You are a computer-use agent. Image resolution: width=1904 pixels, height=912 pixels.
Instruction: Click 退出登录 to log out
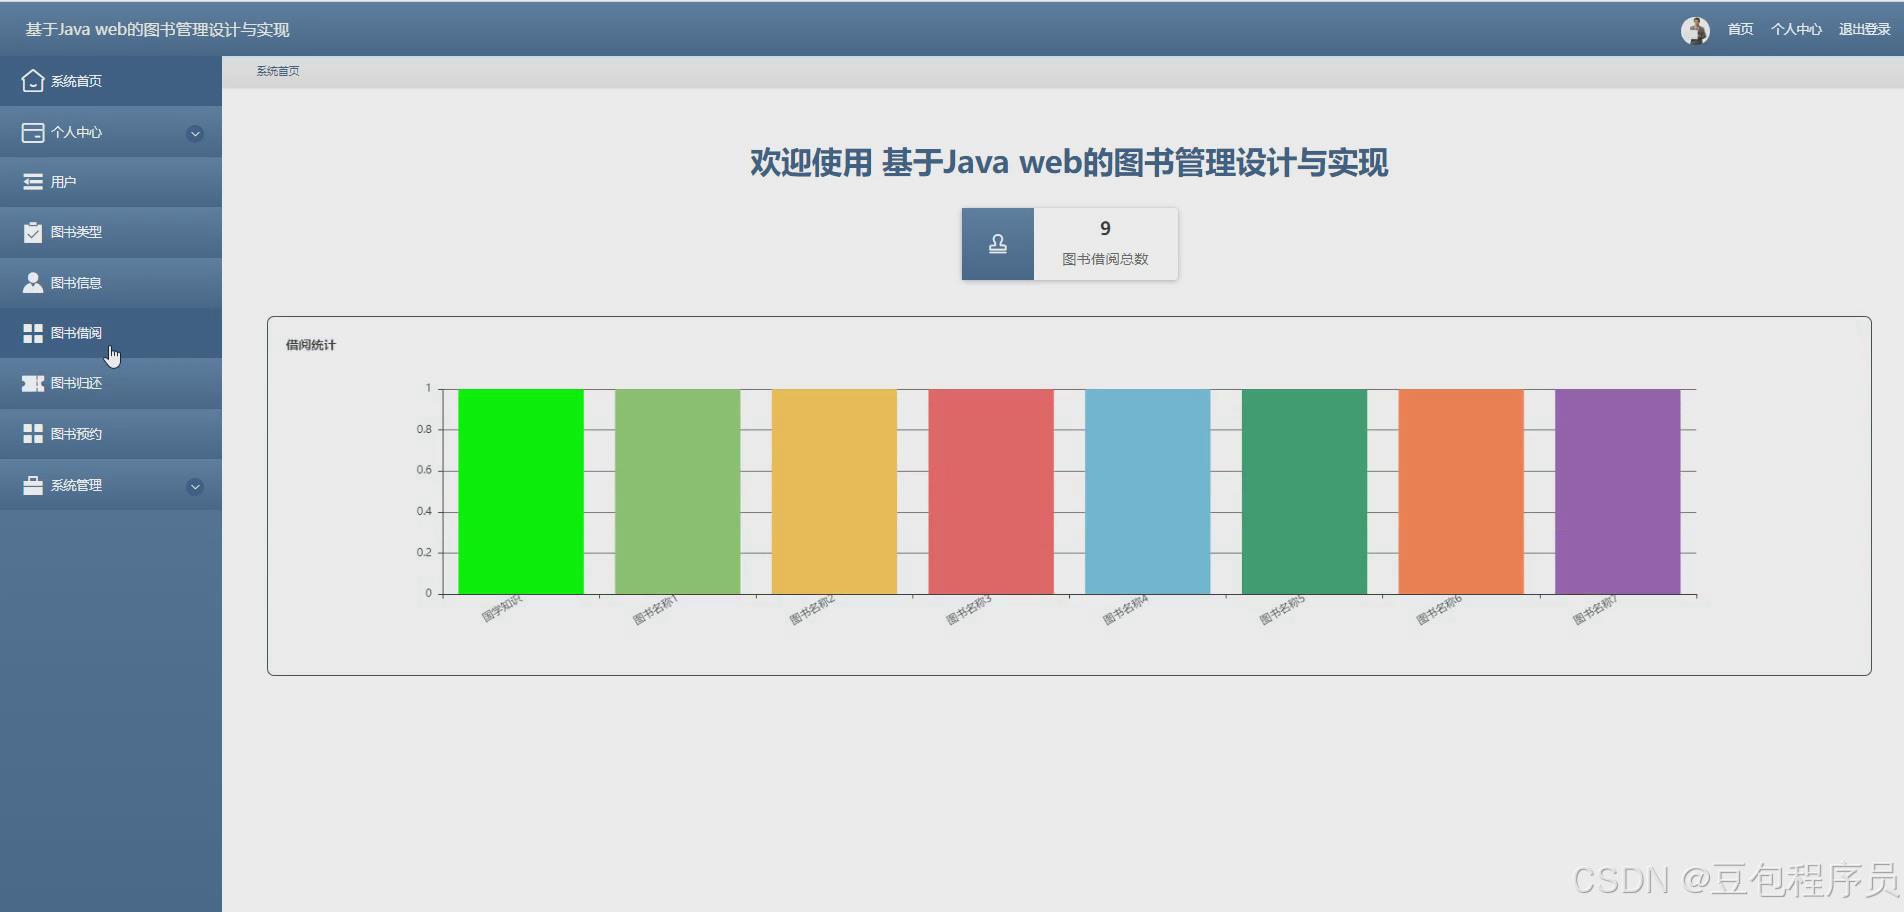tap(1863, 29)
